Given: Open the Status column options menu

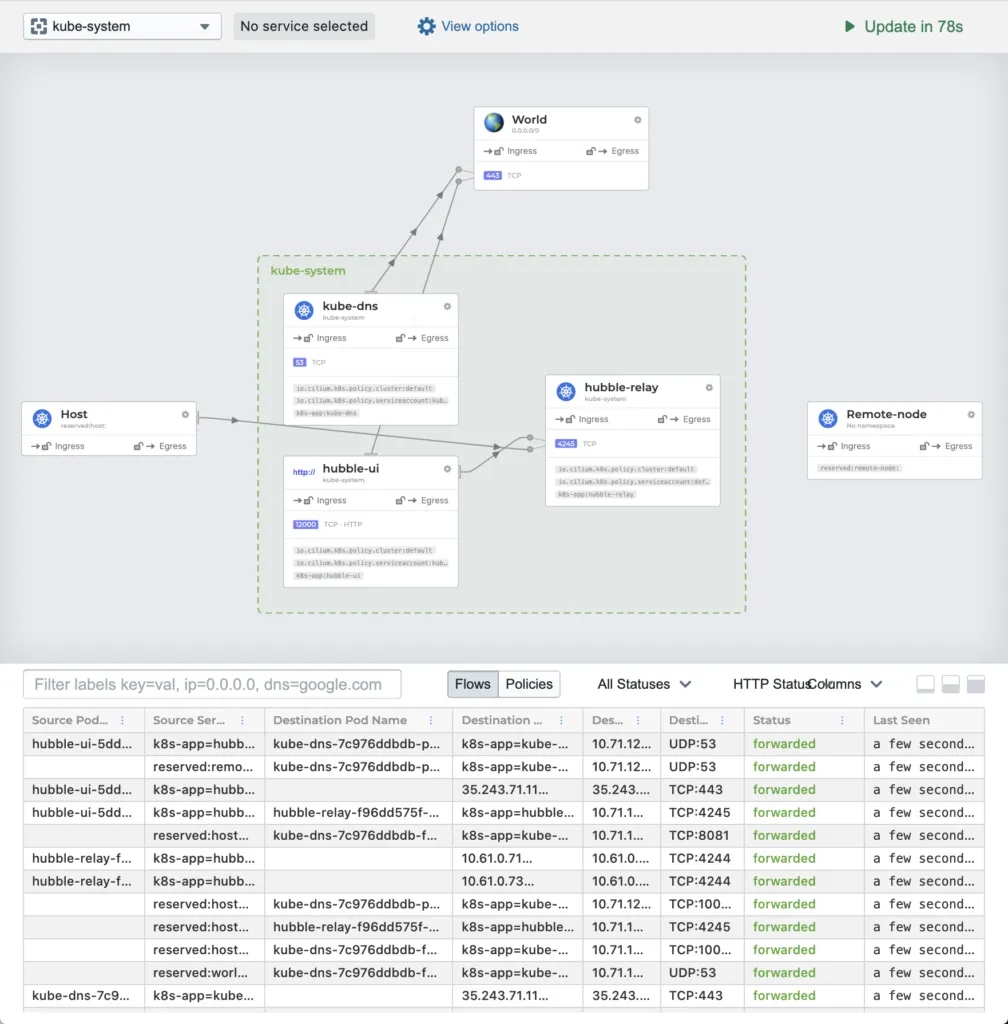Looking at the screenshot, I should [x=842, y=720].
